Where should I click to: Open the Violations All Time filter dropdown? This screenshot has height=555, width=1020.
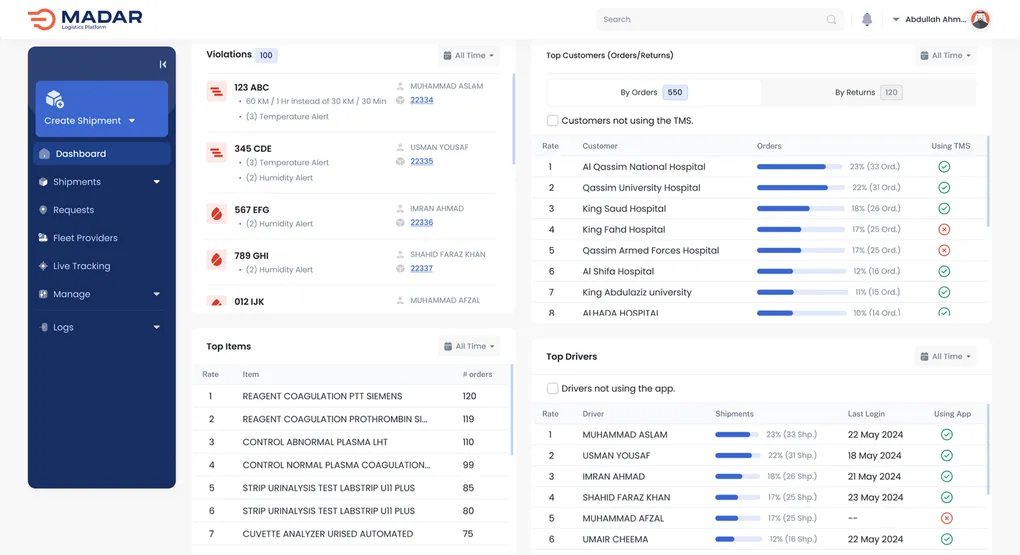point(469,56)
